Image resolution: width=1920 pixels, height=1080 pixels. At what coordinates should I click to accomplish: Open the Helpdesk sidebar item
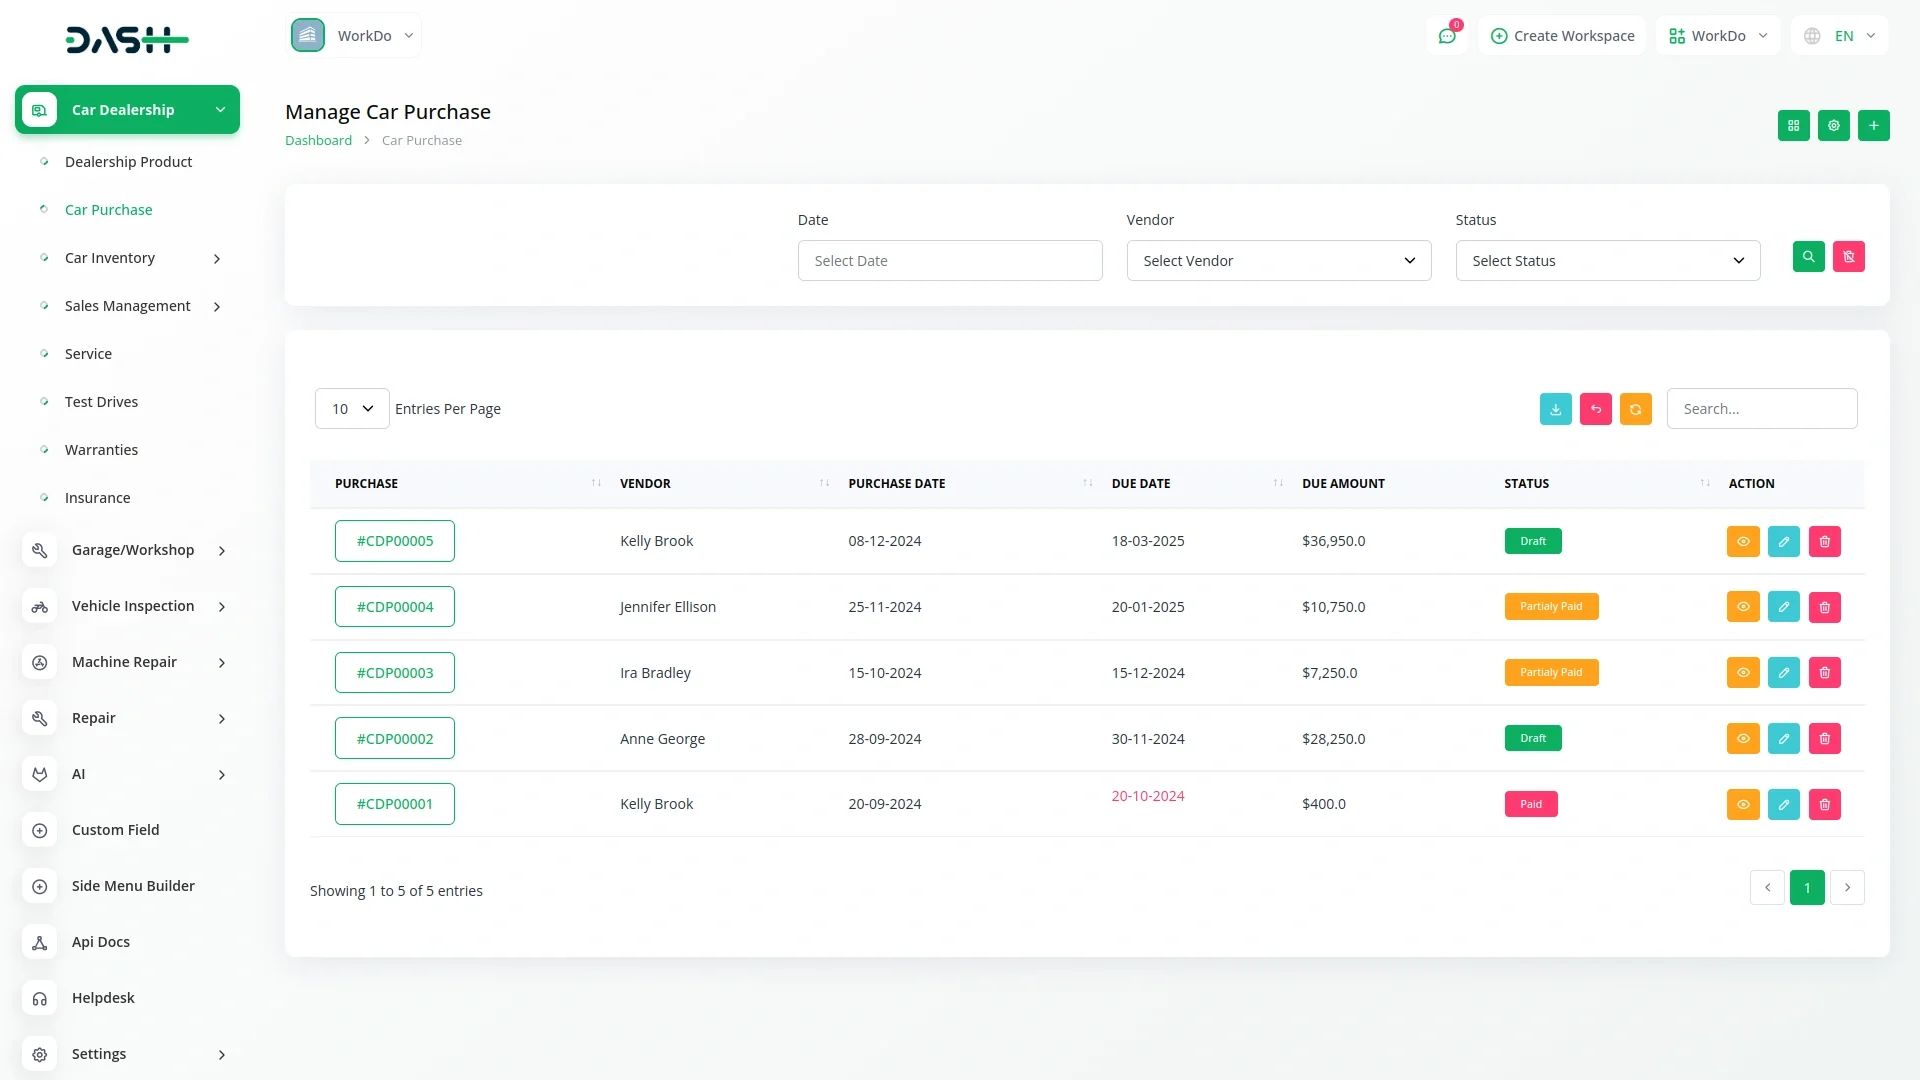pos(103,998)
